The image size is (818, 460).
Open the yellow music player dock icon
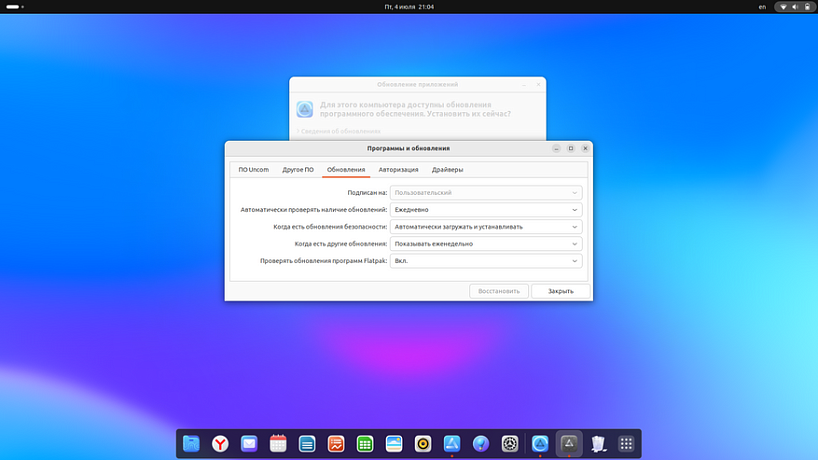coord(423,444)
